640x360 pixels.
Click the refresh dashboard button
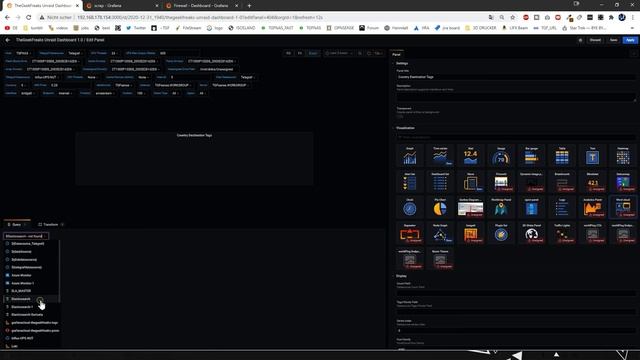click(369, 53)
